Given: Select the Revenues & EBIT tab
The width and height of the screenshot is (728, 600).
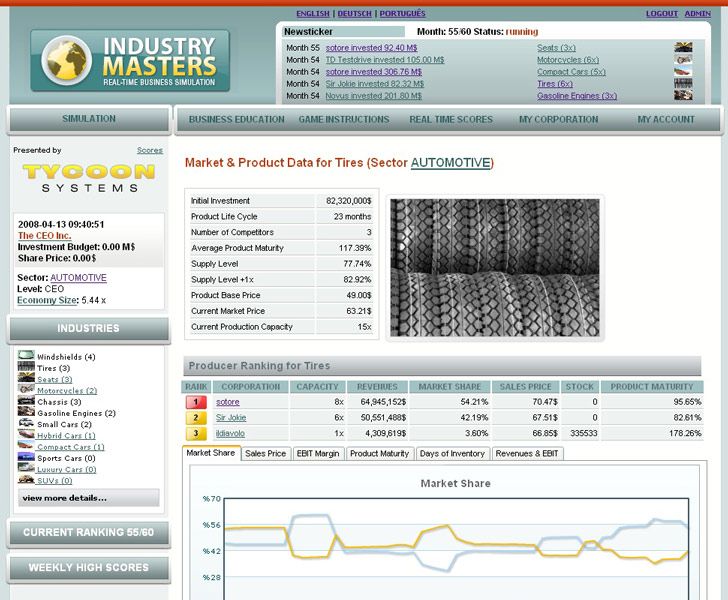Looking at the screenshot, I should point(527,453).
